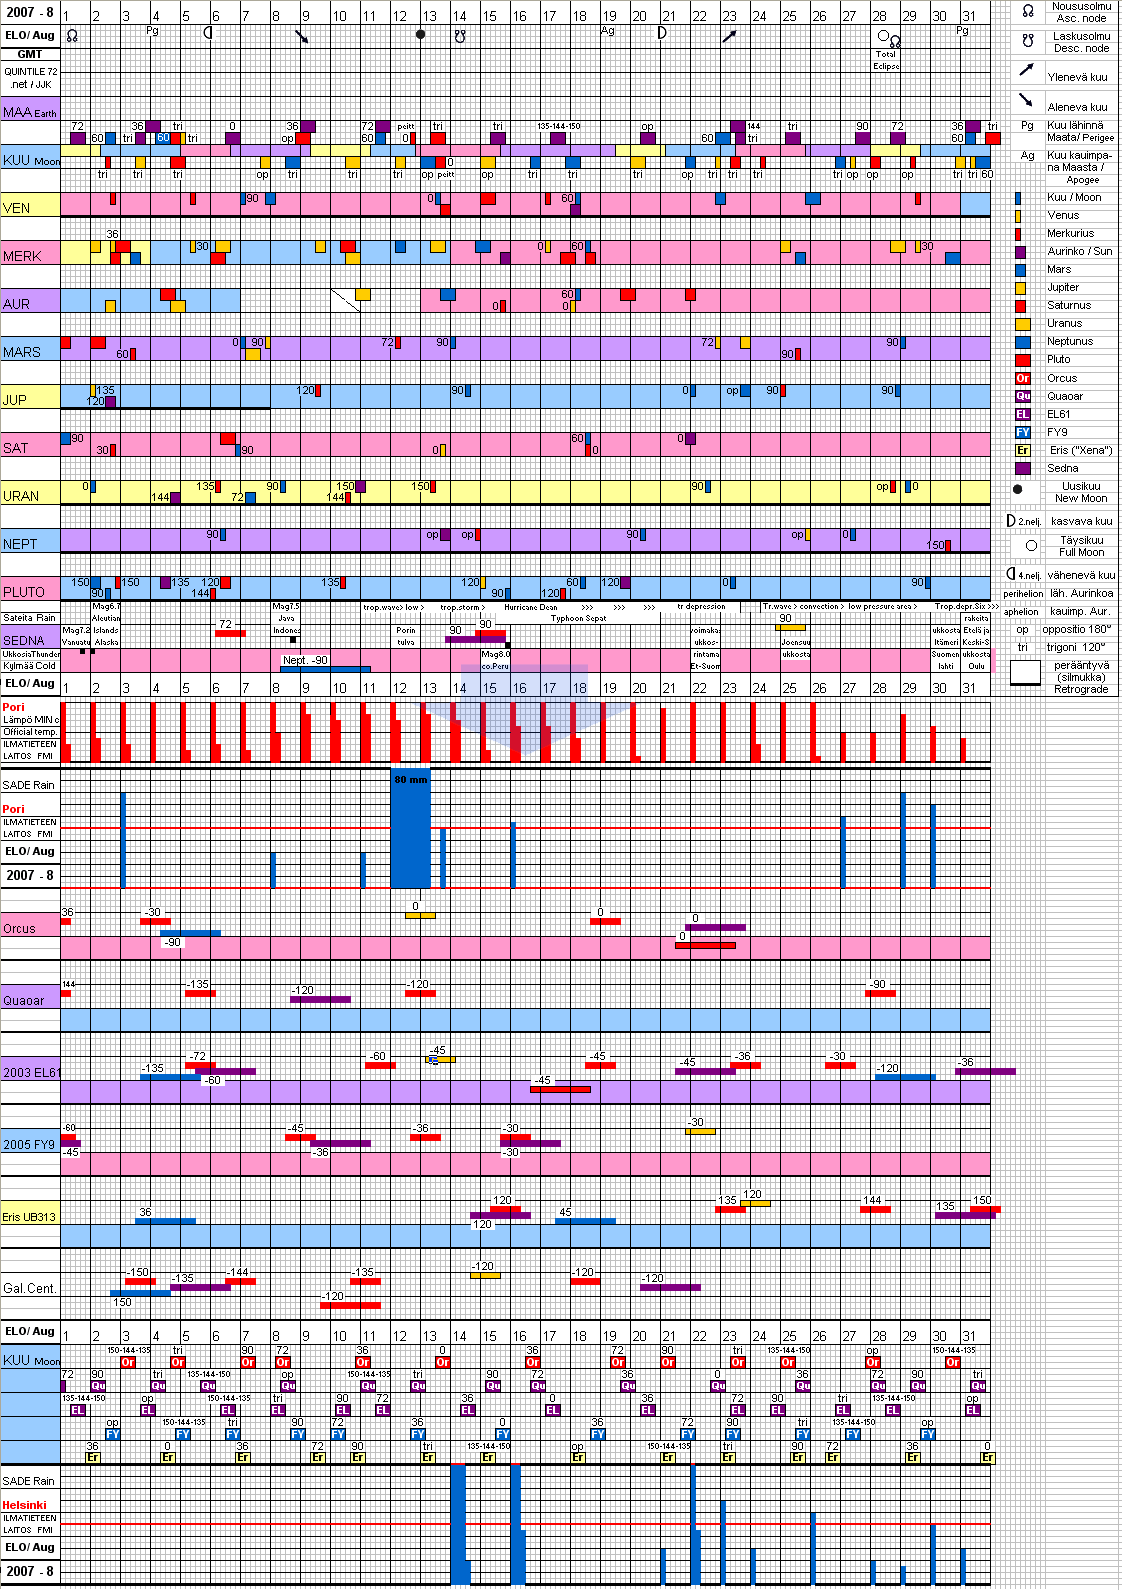This screenshot has width=1122, height=1590.
Task: Click the white Retrograde box in the legend
Action: tap(1025, 674)
